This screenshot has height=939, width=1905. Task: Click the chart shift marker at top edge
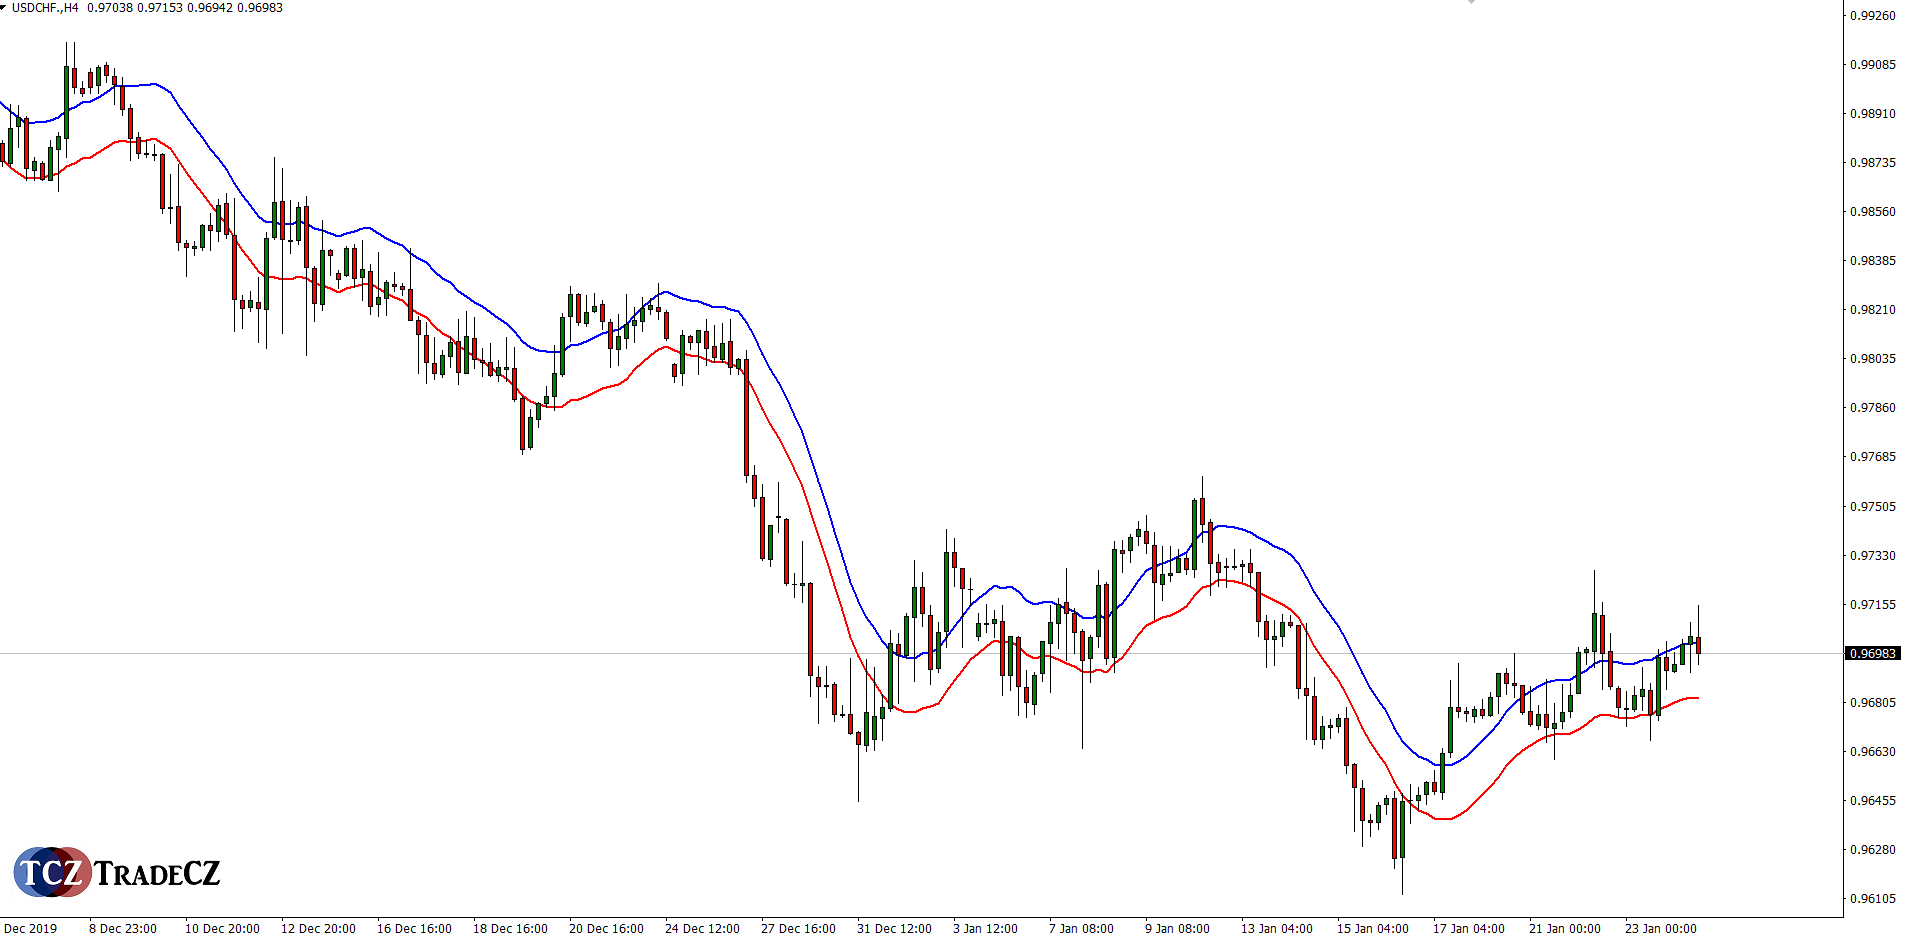click(1471, 3)
